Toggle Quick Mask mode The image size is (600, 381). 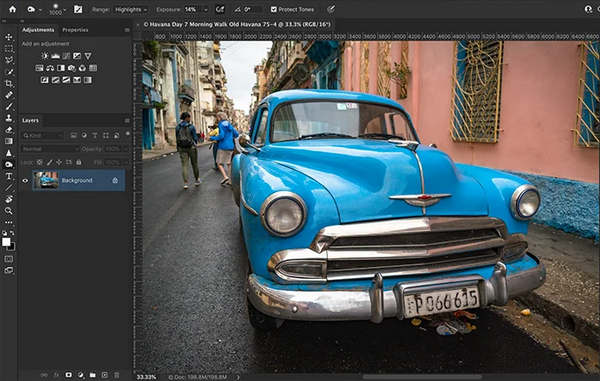click(8, 259)
